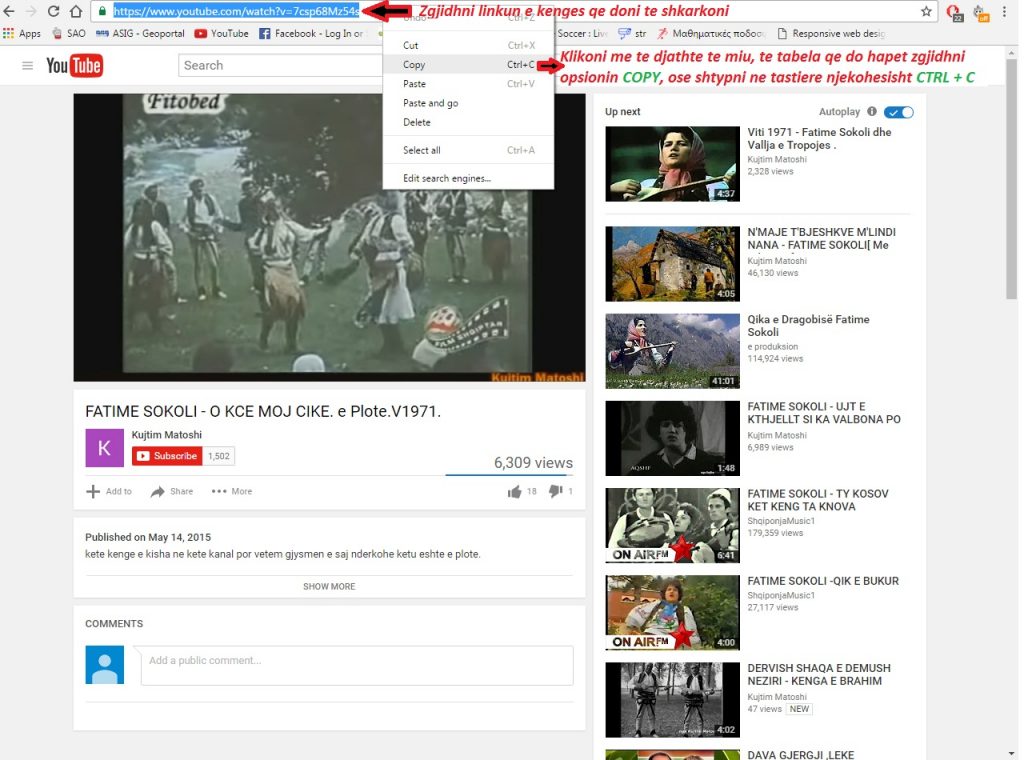The width and height of the screenshot is (1024, 760).
Task: Click the Add a public comment box
Action: point(357,665)
